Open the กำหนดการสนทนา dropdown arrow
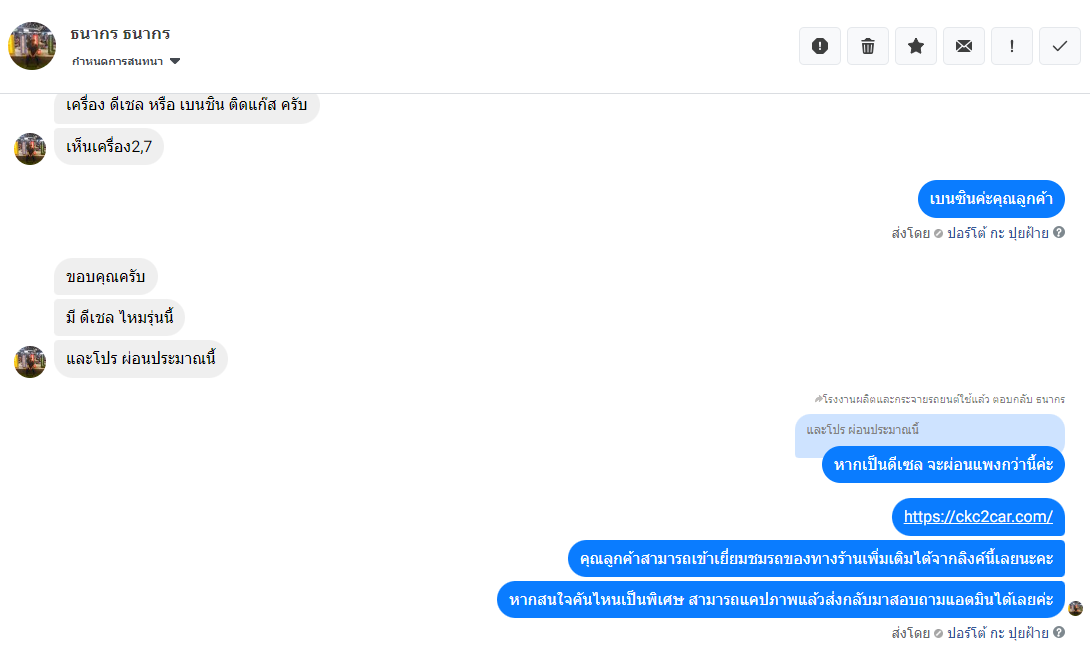 tap(175, 61)
